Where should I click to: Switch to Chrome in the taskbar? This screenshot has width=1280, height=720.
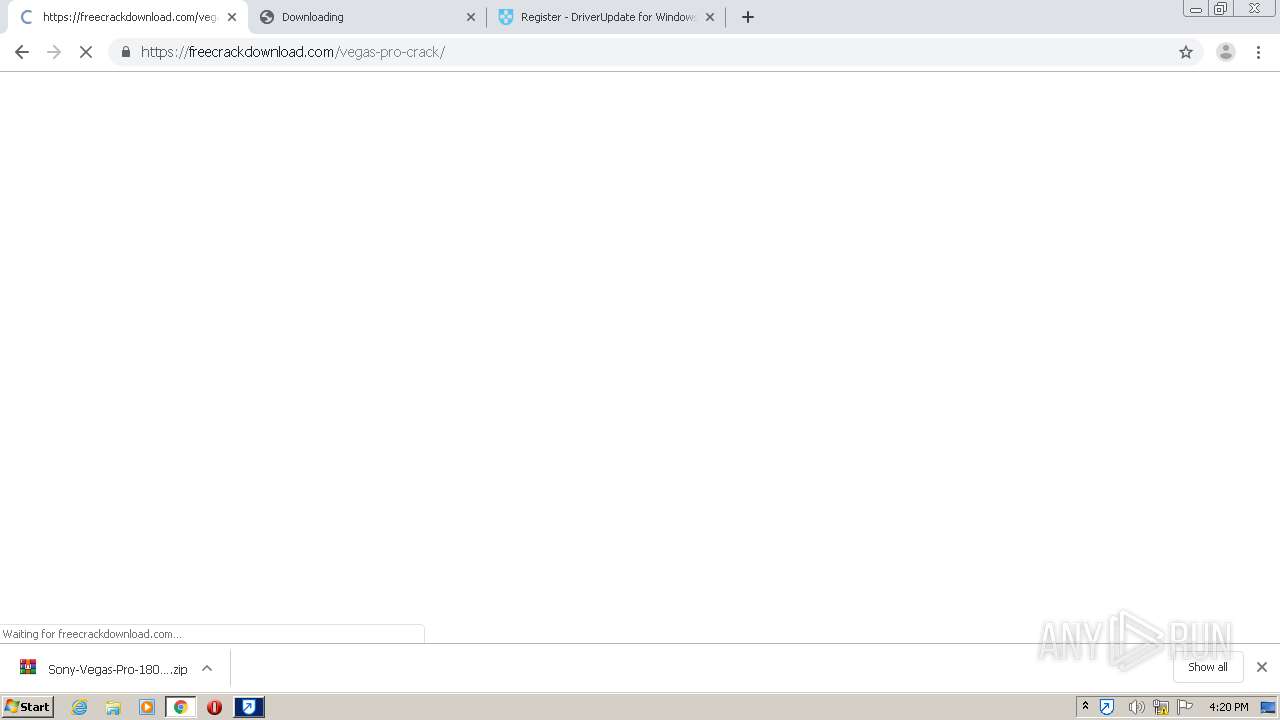(x=181, y=707)
